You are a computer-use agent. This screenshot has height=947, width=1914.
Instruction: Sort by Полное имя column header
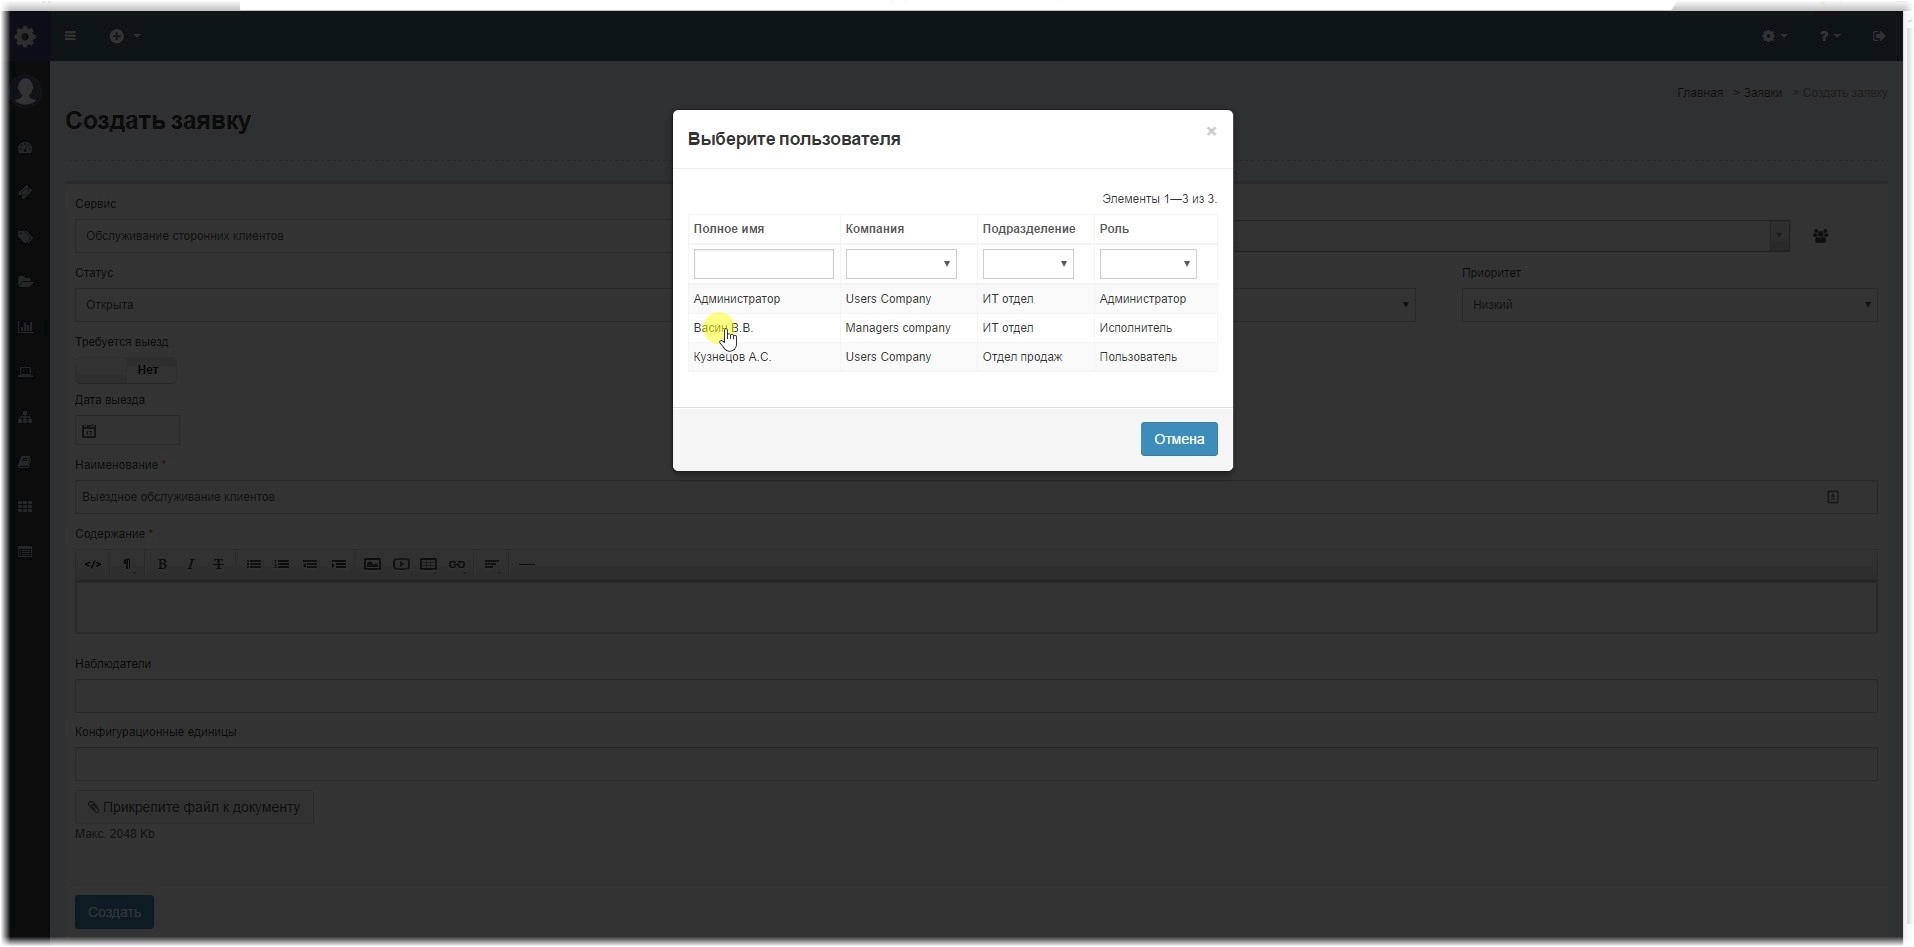coord(728,229)
